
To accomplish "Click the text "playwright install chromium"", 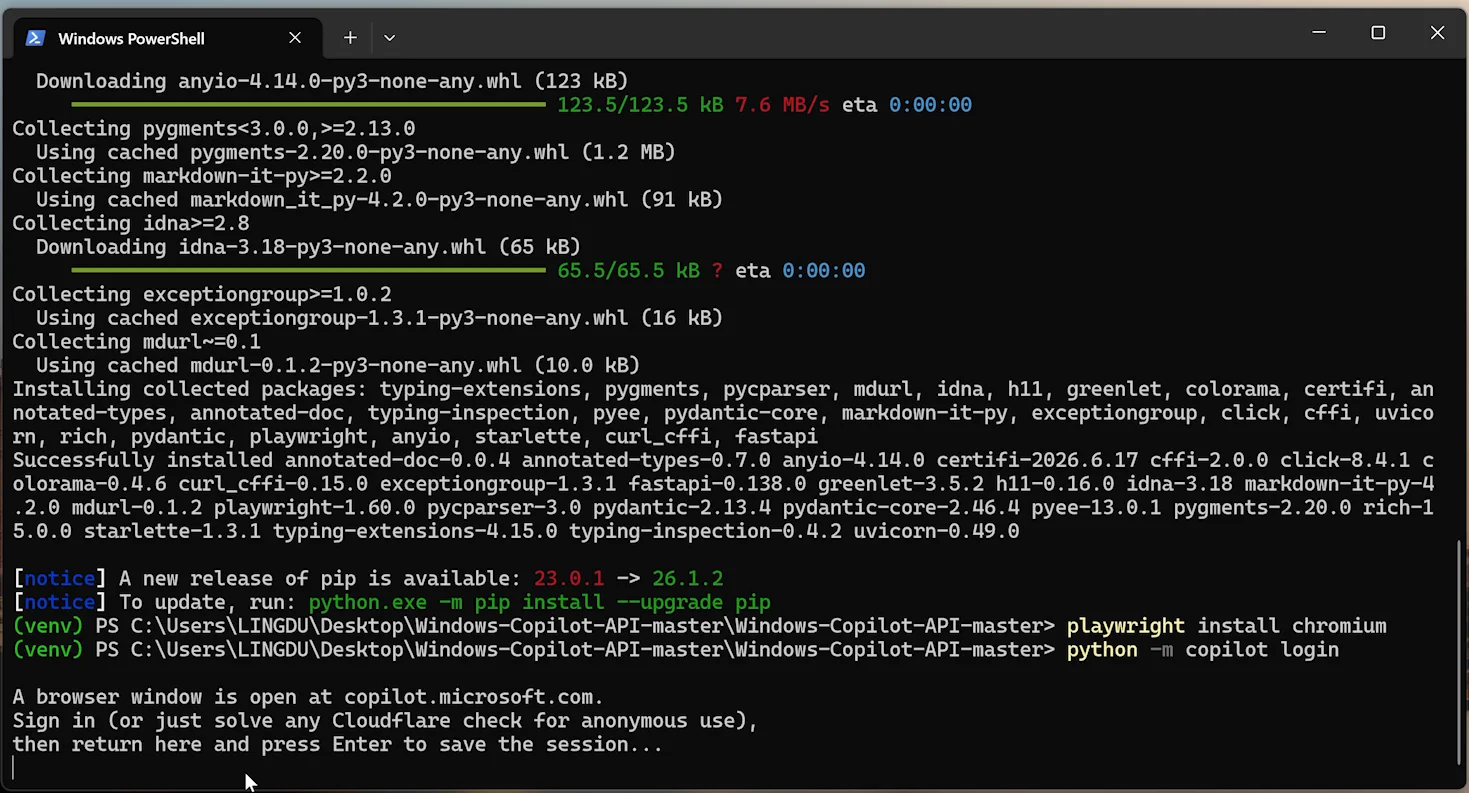I will coord(1226,627).
